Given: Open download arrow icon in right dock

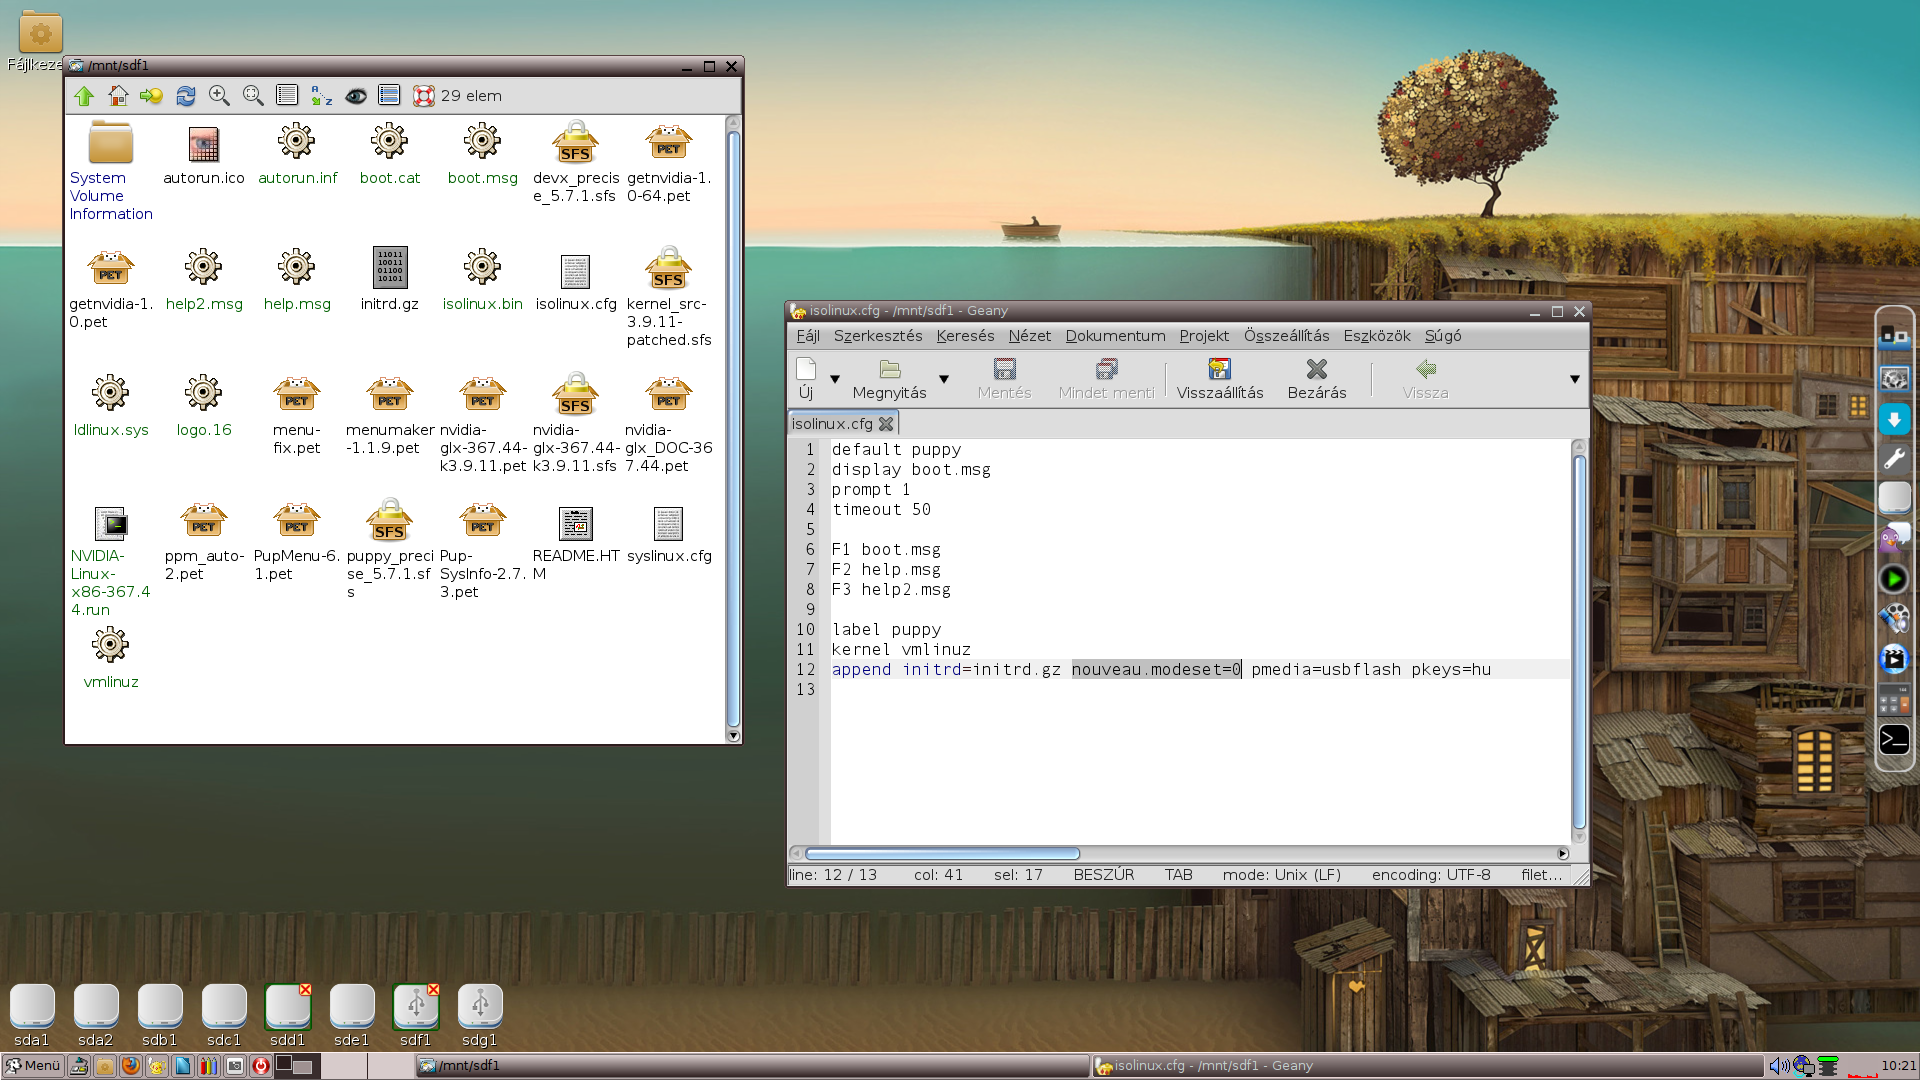Looking at the screenshot, I should (x=1894, y=419).
